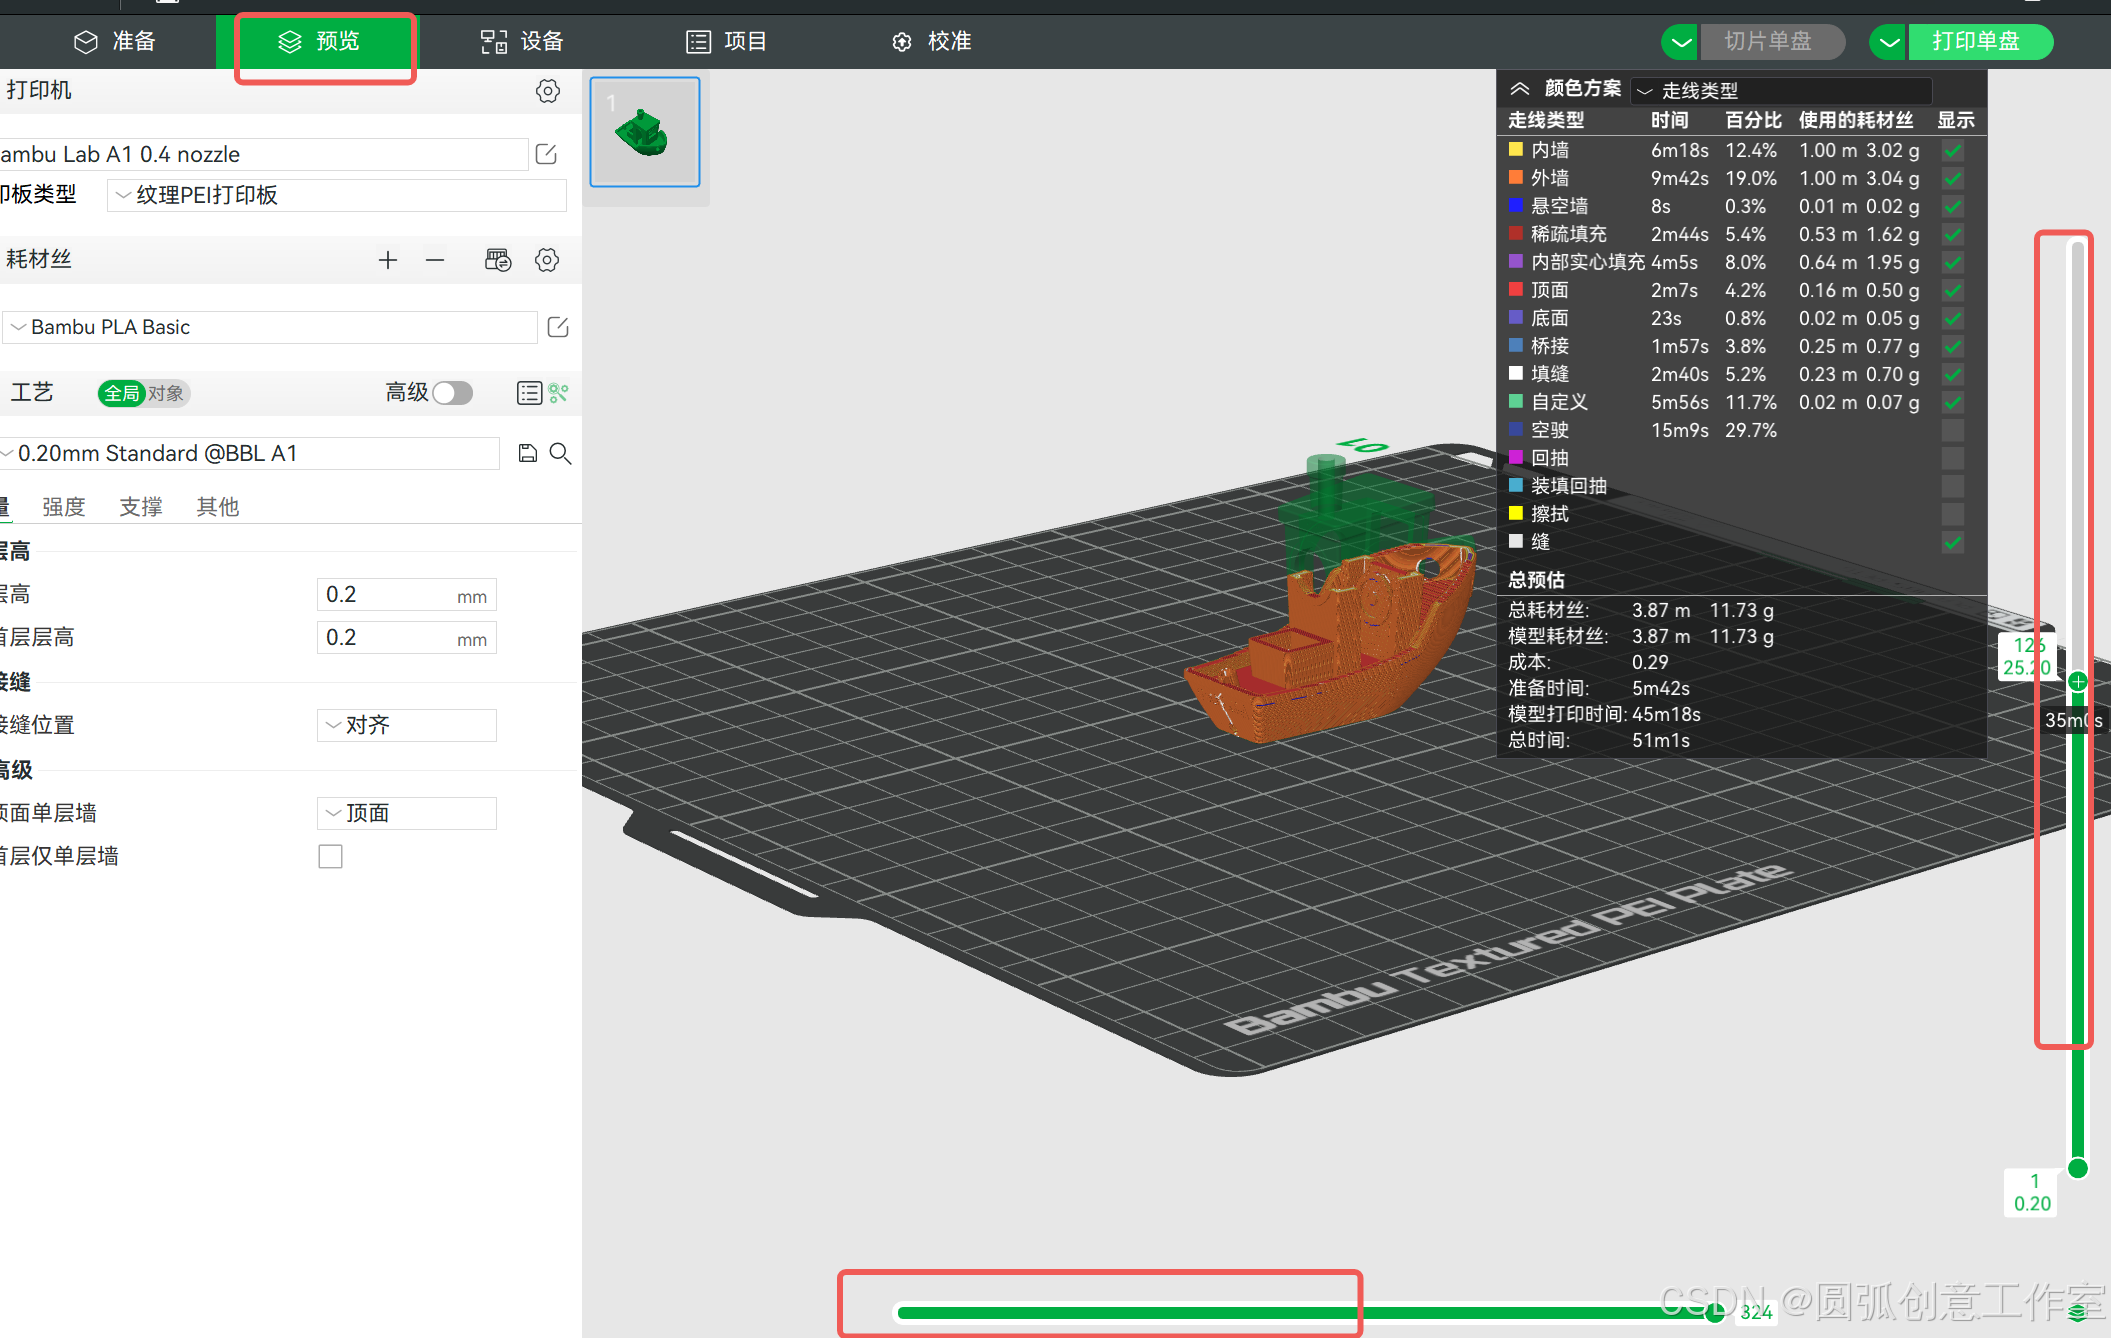Hide 内墙 line type in preview

1952,150
